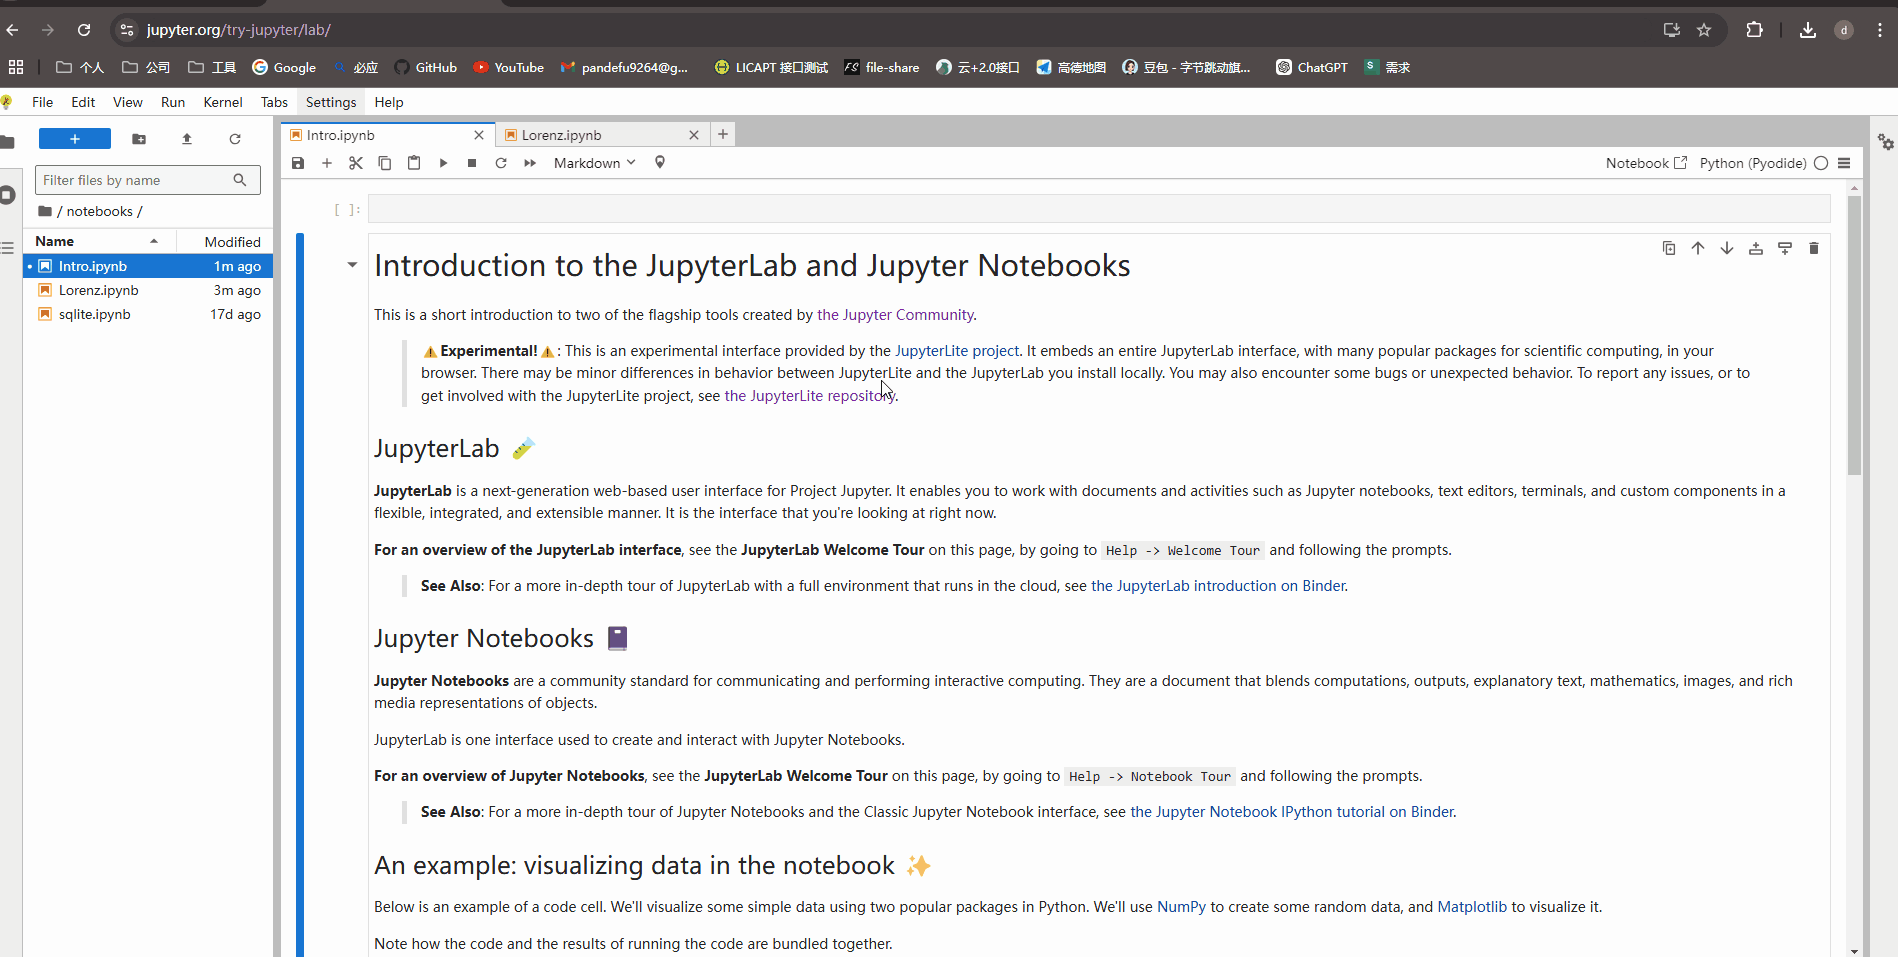Move the cell down with arrow icon
This screenshot has width=1898, height=957.
point(1727,248)
